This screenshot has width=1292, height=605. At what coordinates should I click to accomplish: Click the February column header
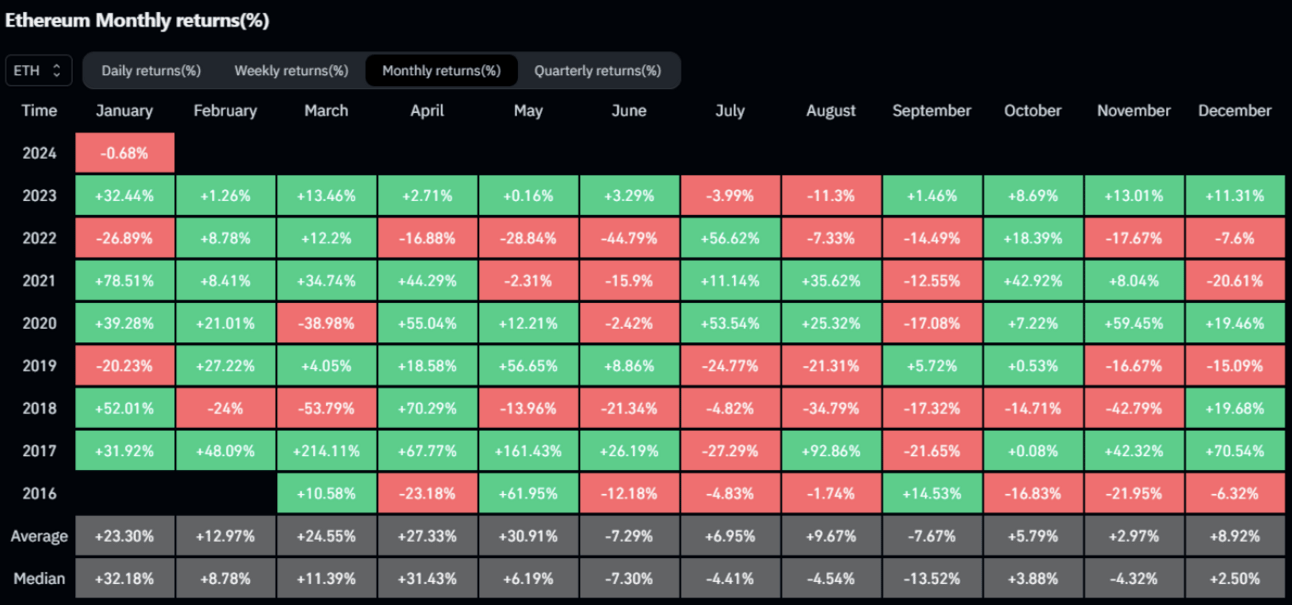(x=225, y=111)
